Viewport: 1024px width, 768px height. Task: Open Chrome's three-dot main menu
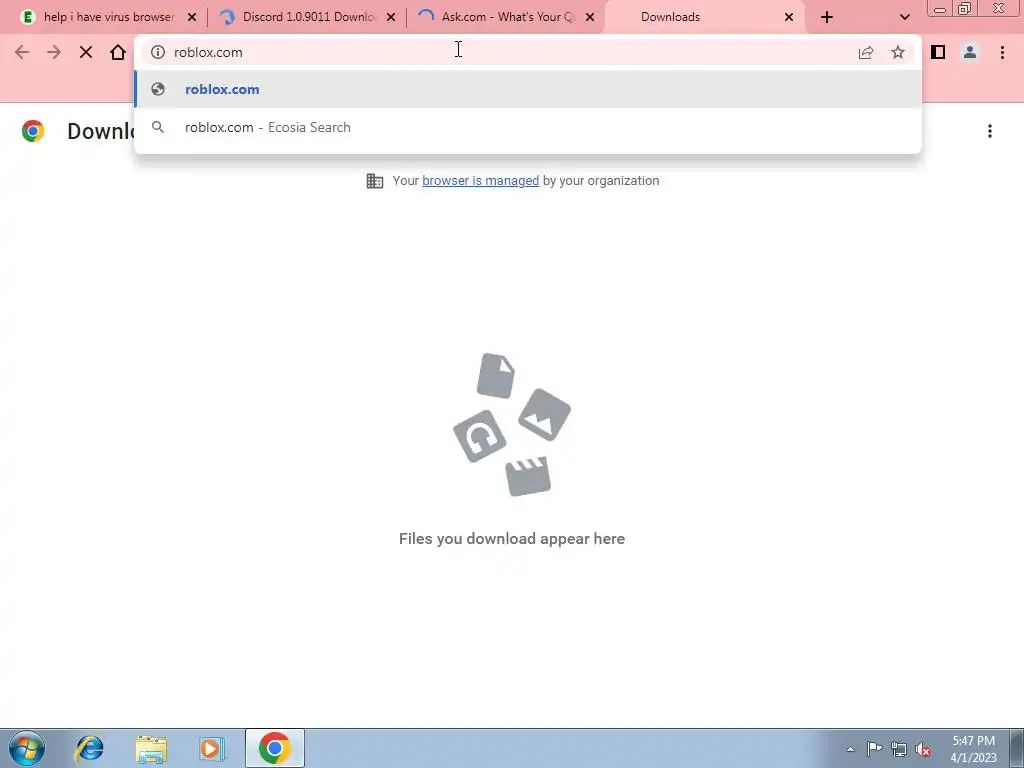point(1002,52)
